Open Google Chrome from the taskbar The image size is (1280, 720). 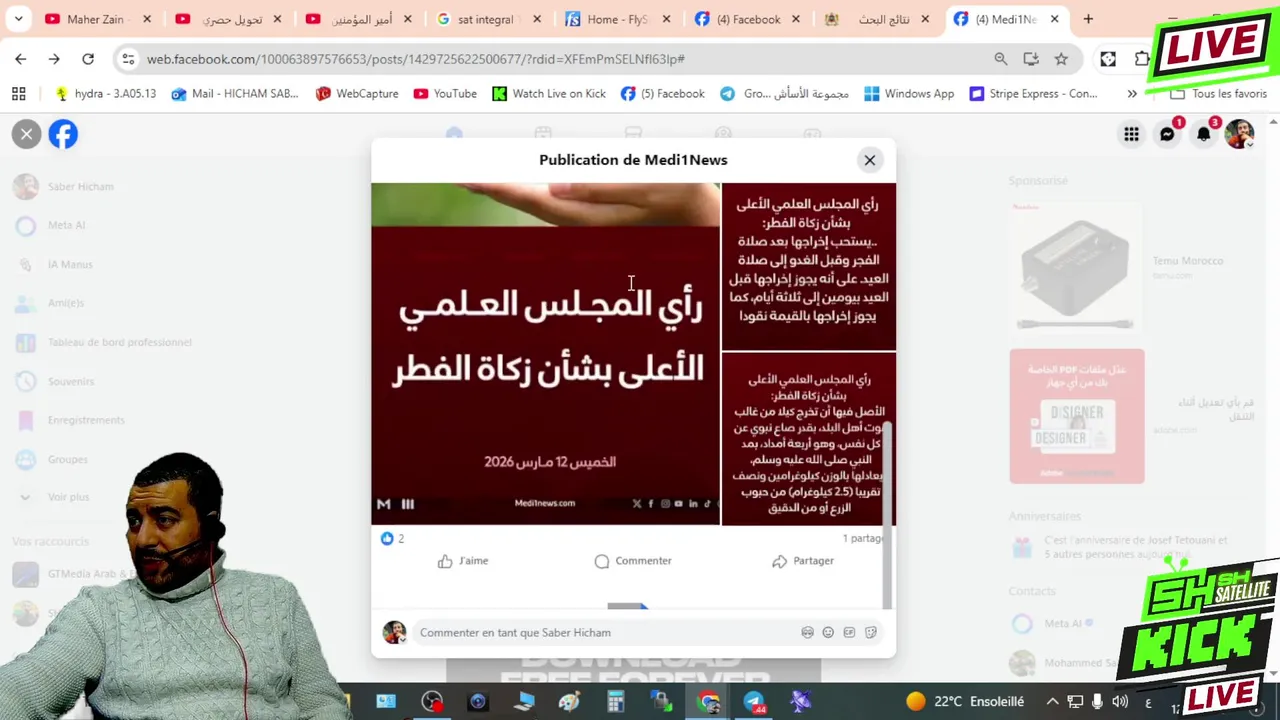click(708, 702)
